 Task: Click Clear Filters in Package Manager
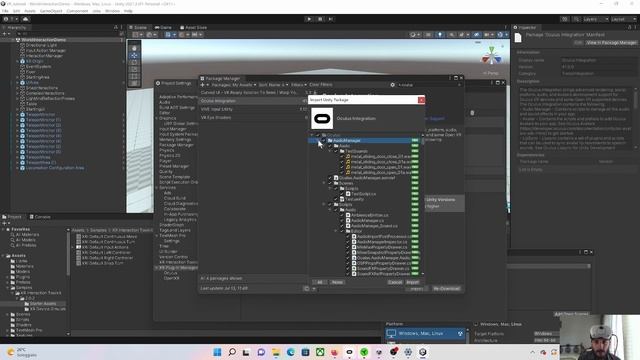point(320,85)
